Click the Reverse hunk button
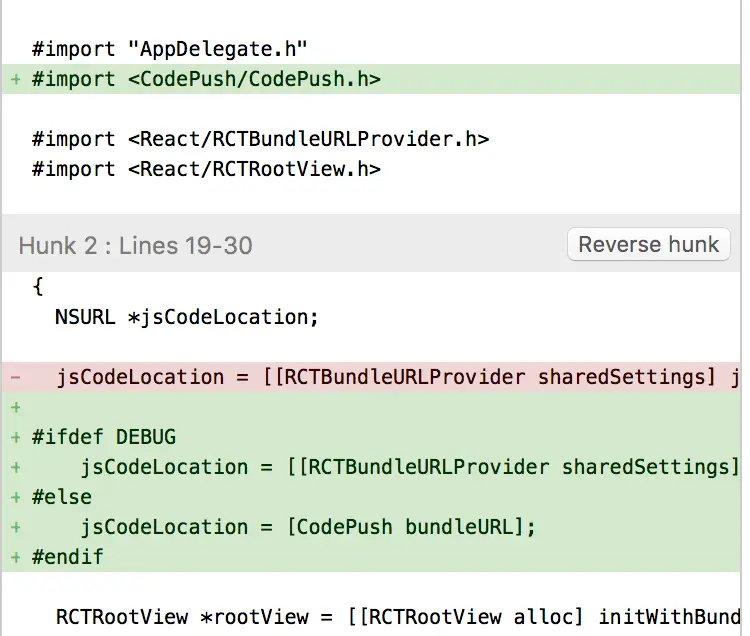Viewport: 750px width, 636px height. (x=649, y=244)
